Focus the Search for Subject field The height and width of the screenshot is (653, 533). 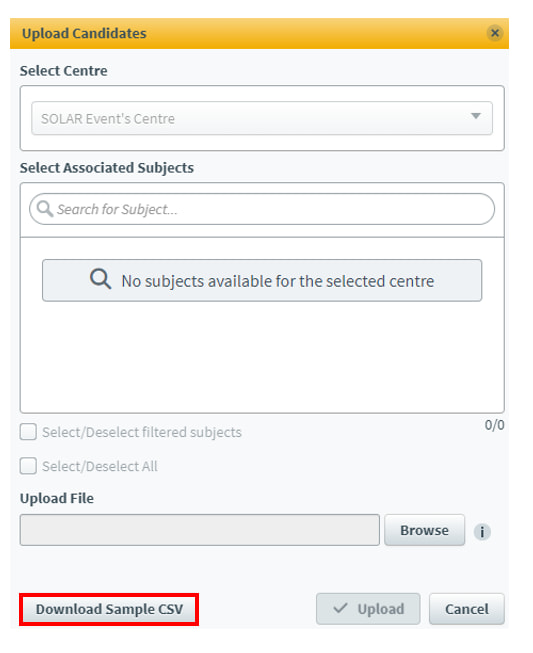(262, 209)
